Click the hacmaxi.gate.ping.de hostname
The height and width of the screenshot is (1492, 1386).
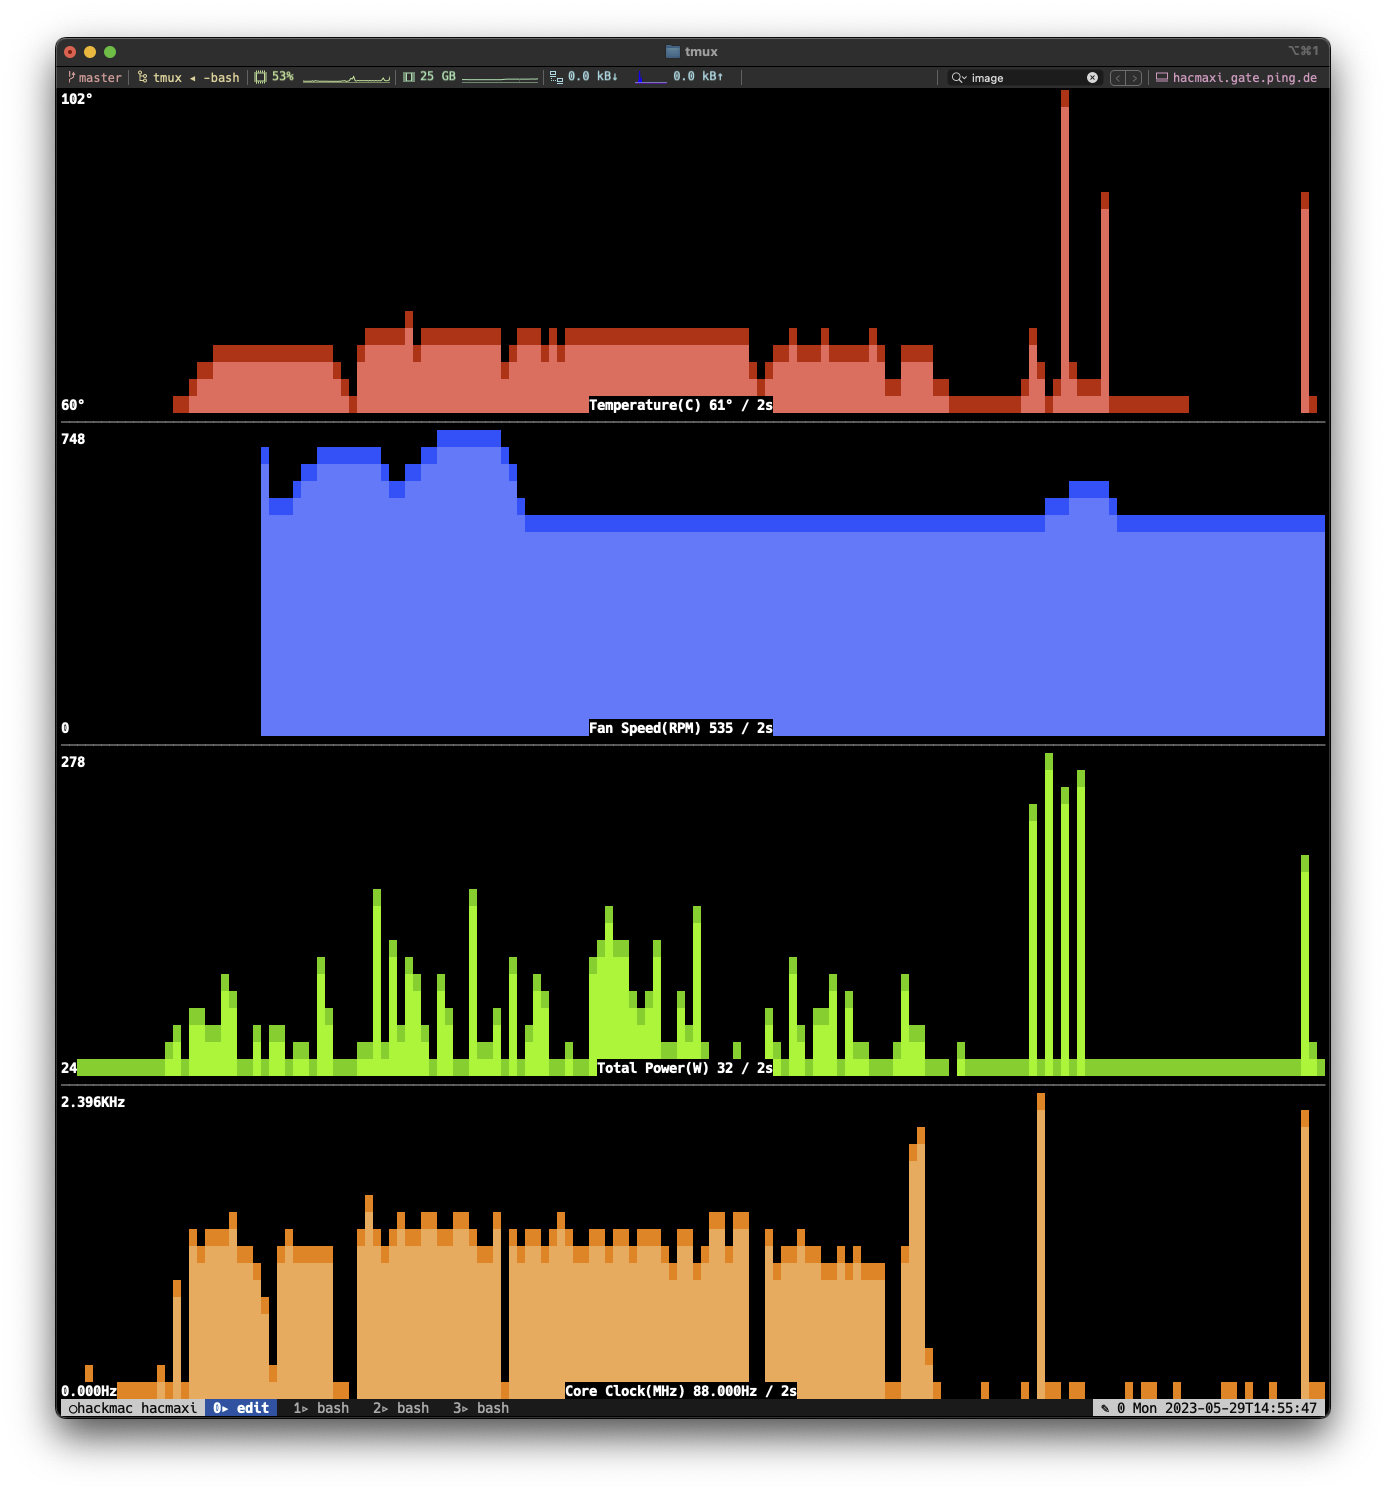tap(1245, 77)
